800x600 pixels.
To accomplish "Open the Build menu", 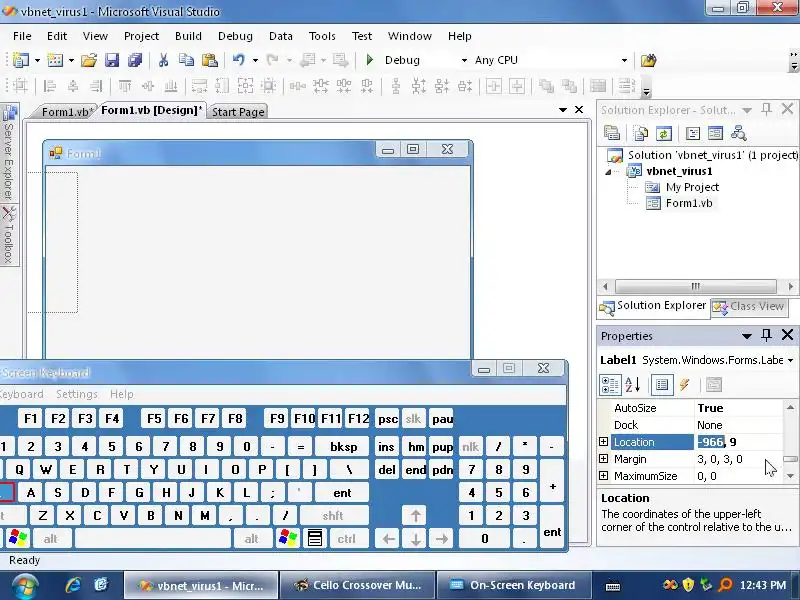I will 188,36.
